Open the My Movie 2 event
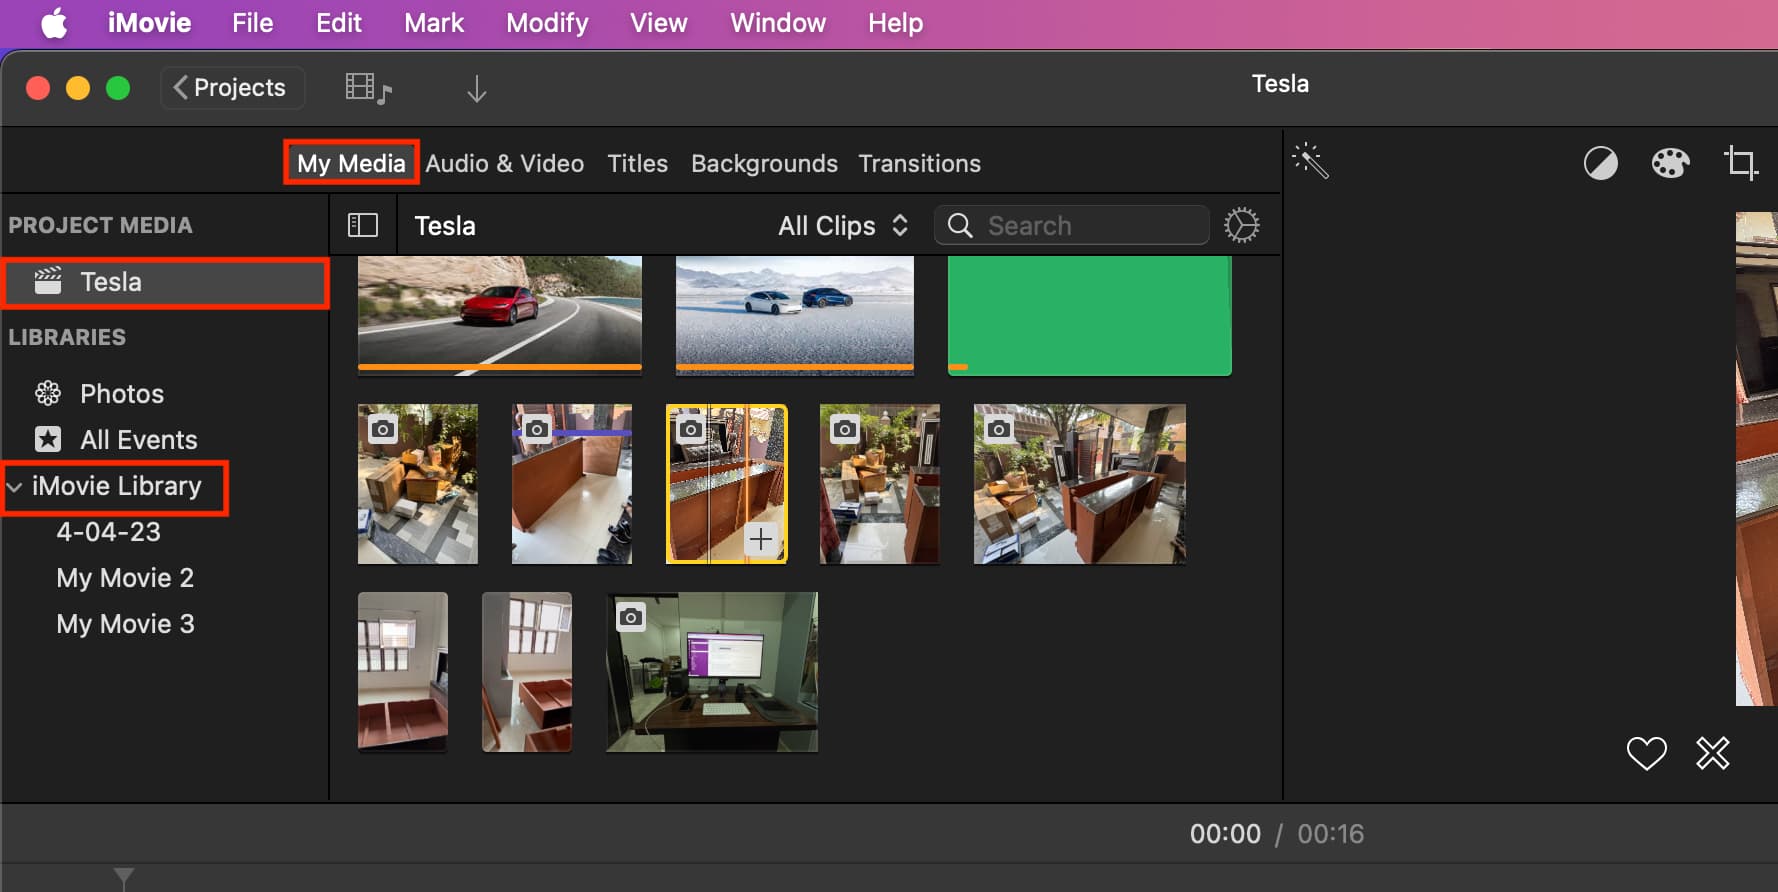 [125, 578]
